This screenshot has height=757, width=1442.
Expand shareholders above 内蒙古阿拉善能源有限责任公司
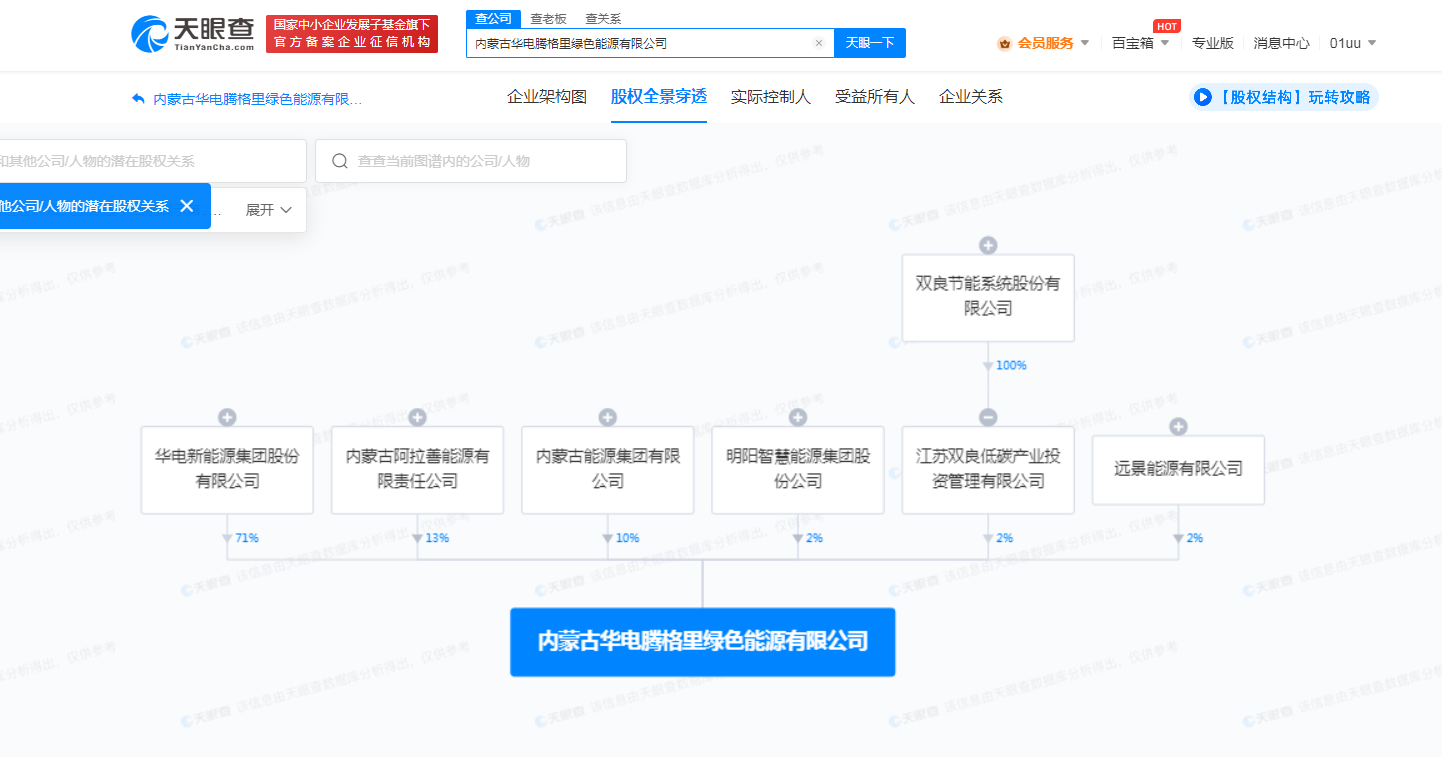pos(417,418)
